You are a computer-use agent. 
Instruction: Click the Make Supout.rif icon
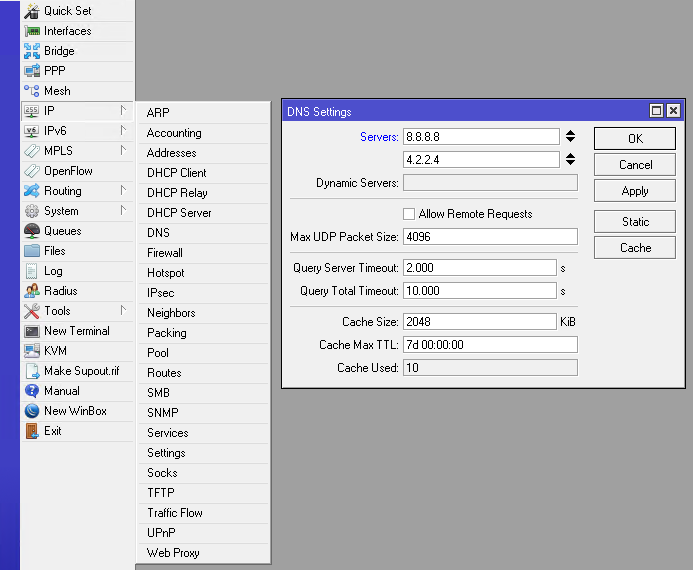(x=32, y=371)
